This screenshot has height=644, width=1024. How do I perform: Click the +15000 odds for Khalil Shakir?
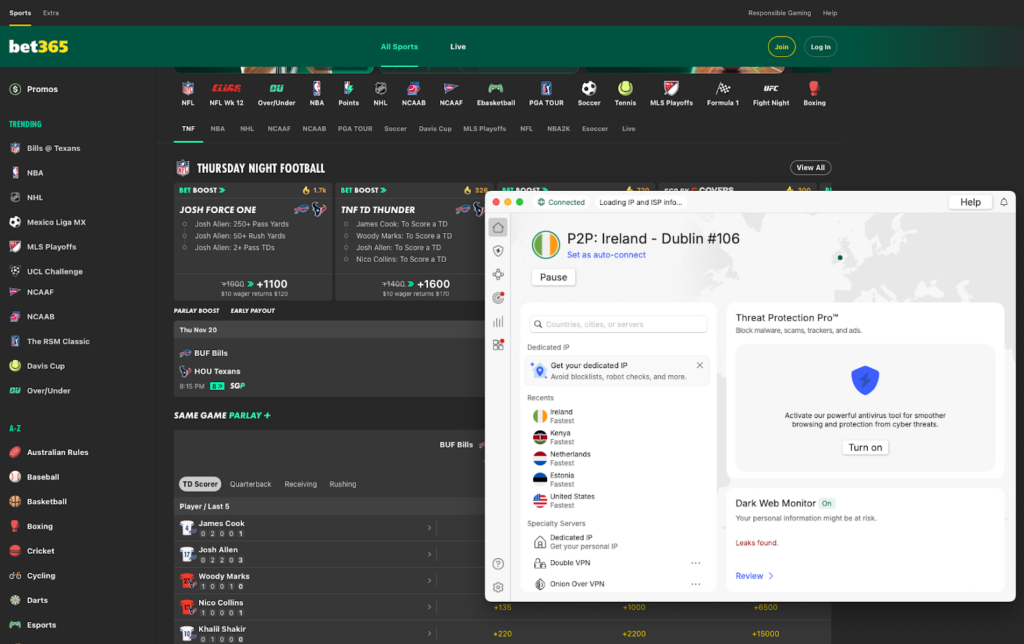tap(765, 634)
